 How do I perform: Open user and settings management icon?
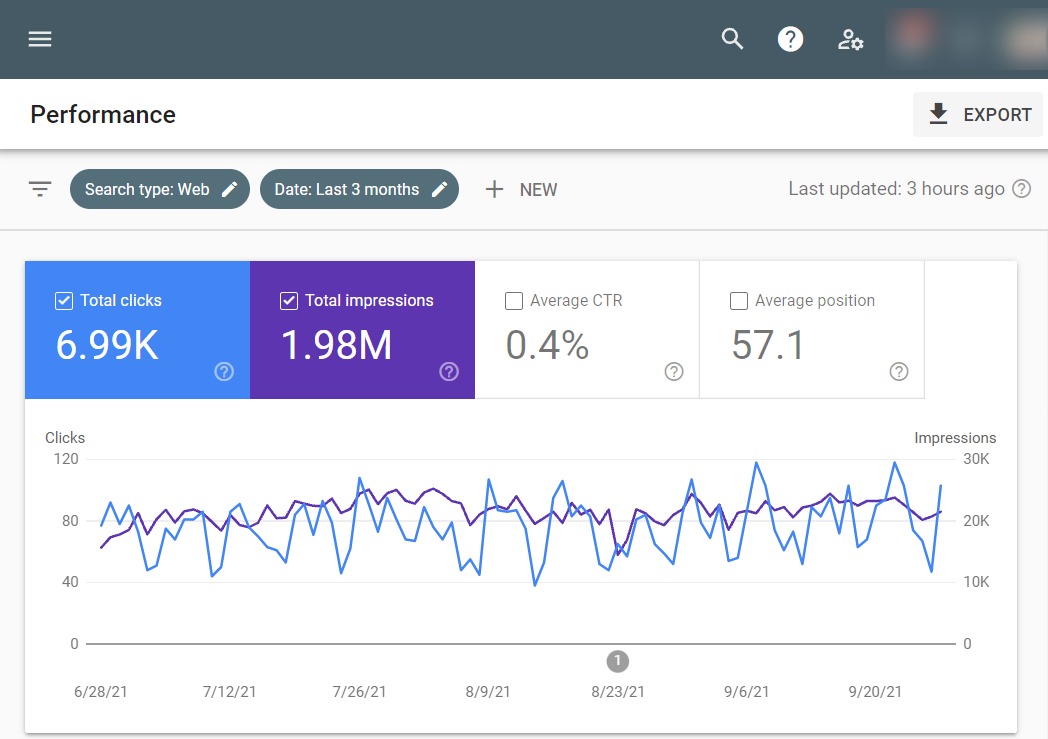850,39
